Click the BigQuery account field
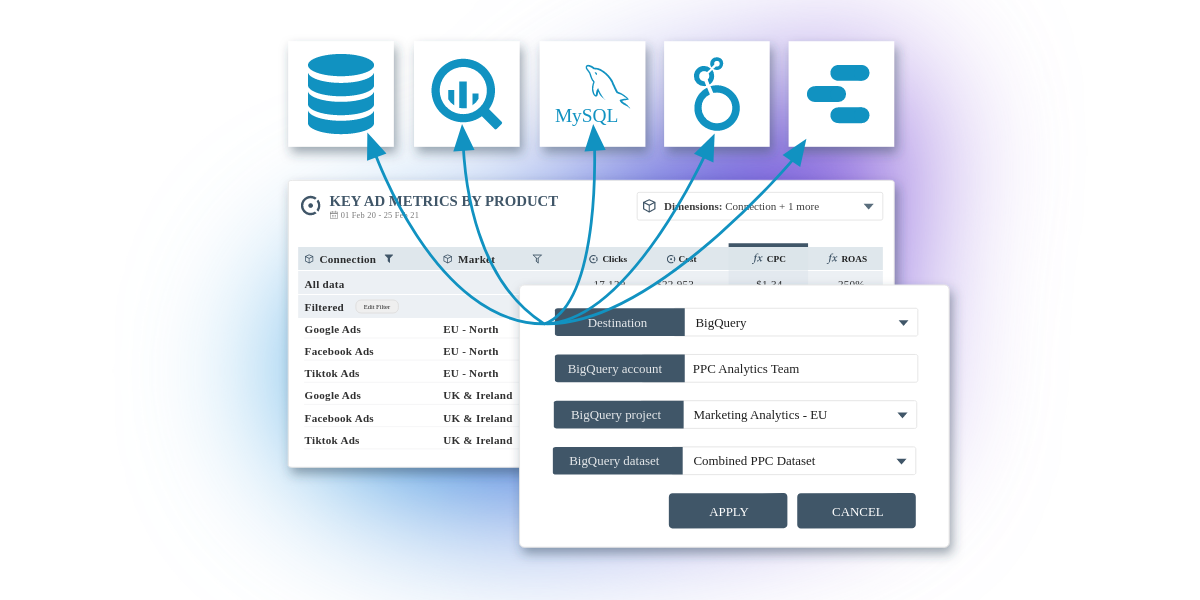1200x600 pixels. [x=801, y=368]
